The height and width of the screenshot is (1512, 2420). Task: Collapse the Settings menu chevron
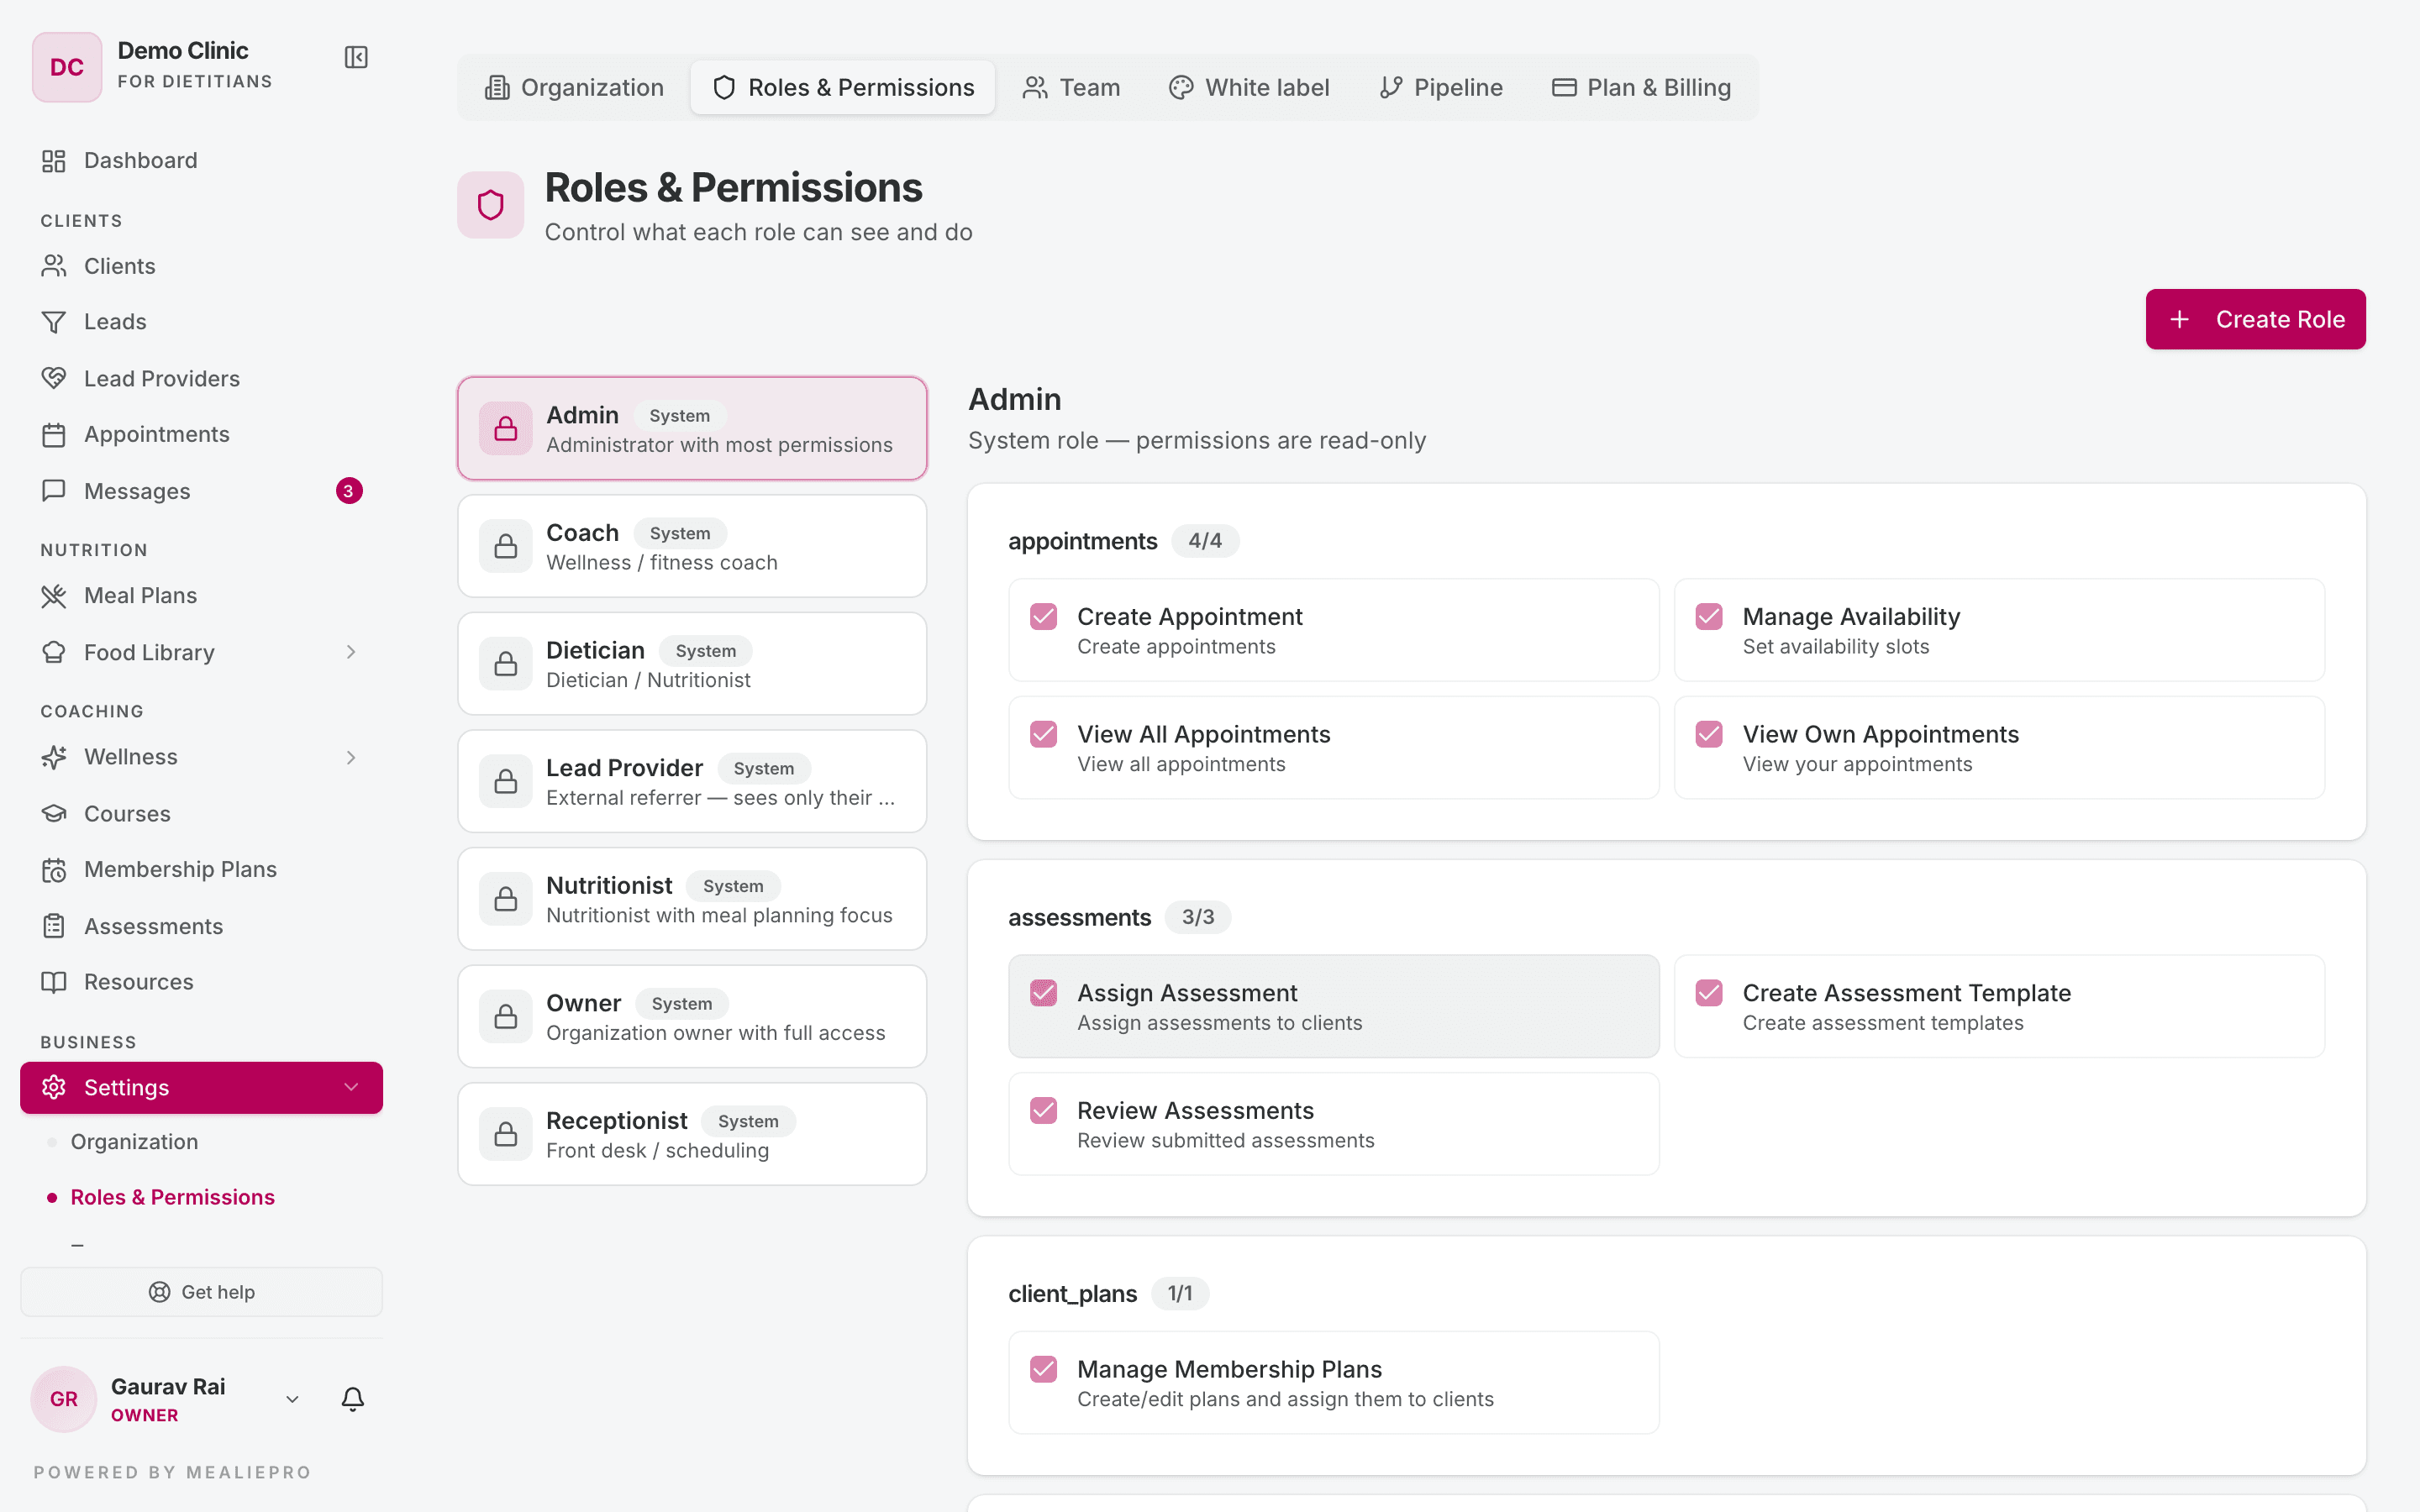pos(351,1087)
